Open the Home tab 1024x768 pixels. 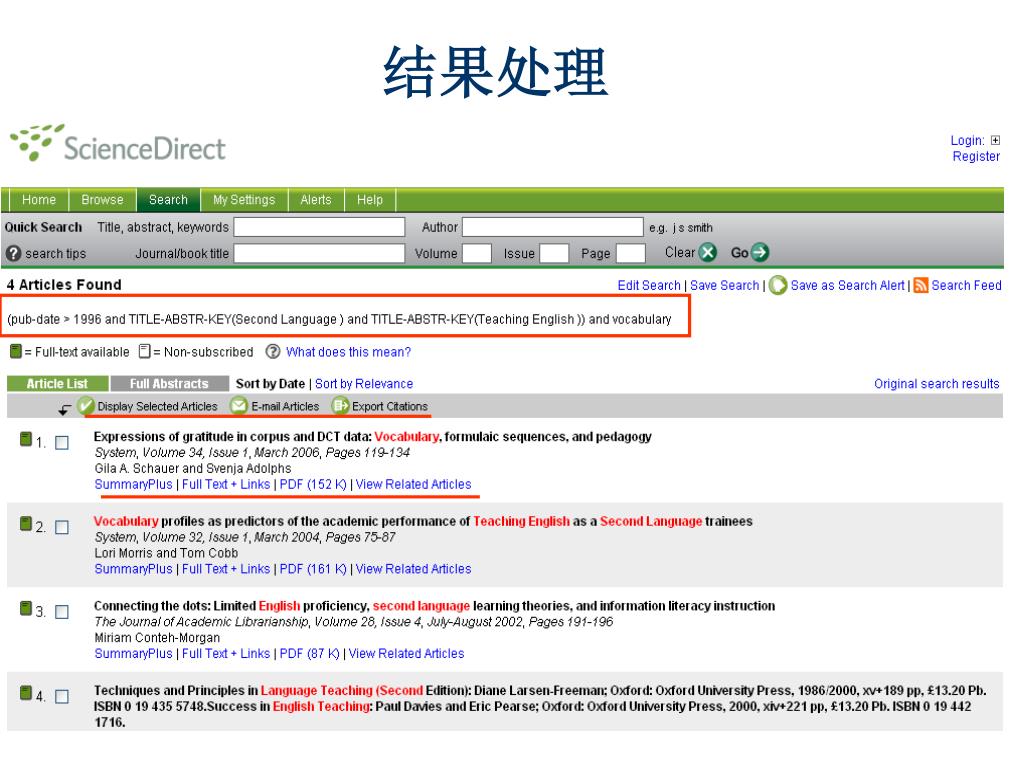pos(39,200)
